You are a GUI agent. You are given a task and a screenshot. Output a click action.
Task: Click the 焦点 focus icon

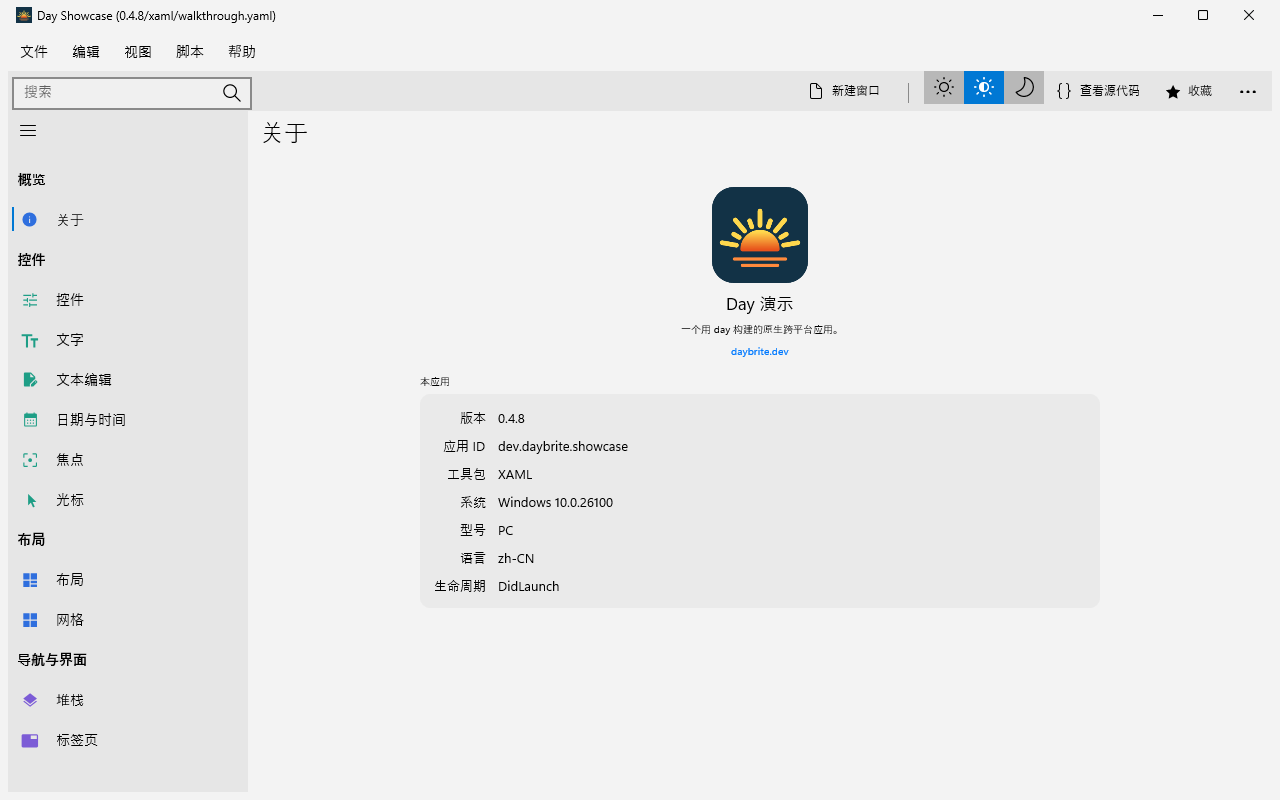(x=30, y=460)
